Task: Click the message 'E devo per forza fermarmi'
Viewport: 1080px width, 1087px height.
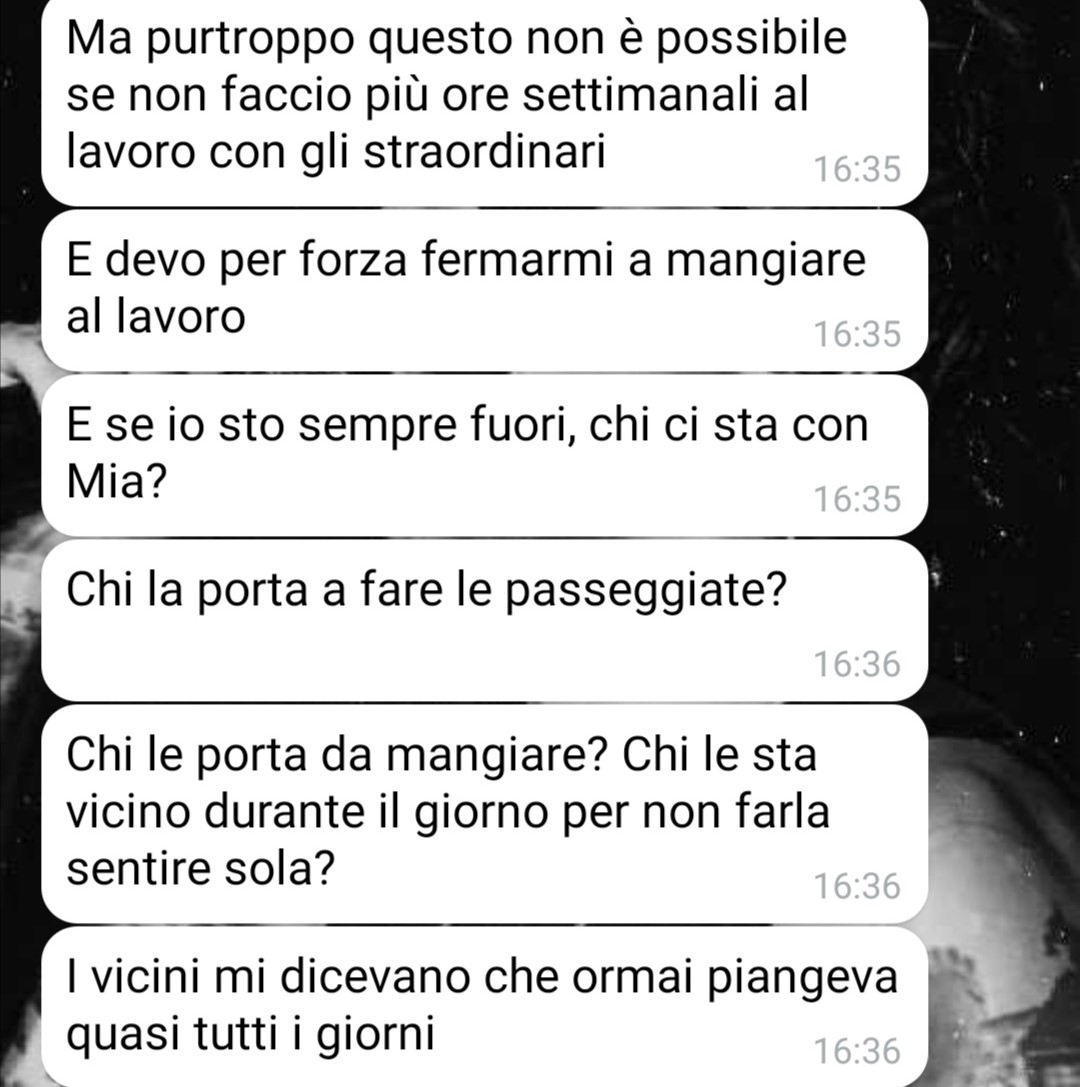Action: coord(484,290)
